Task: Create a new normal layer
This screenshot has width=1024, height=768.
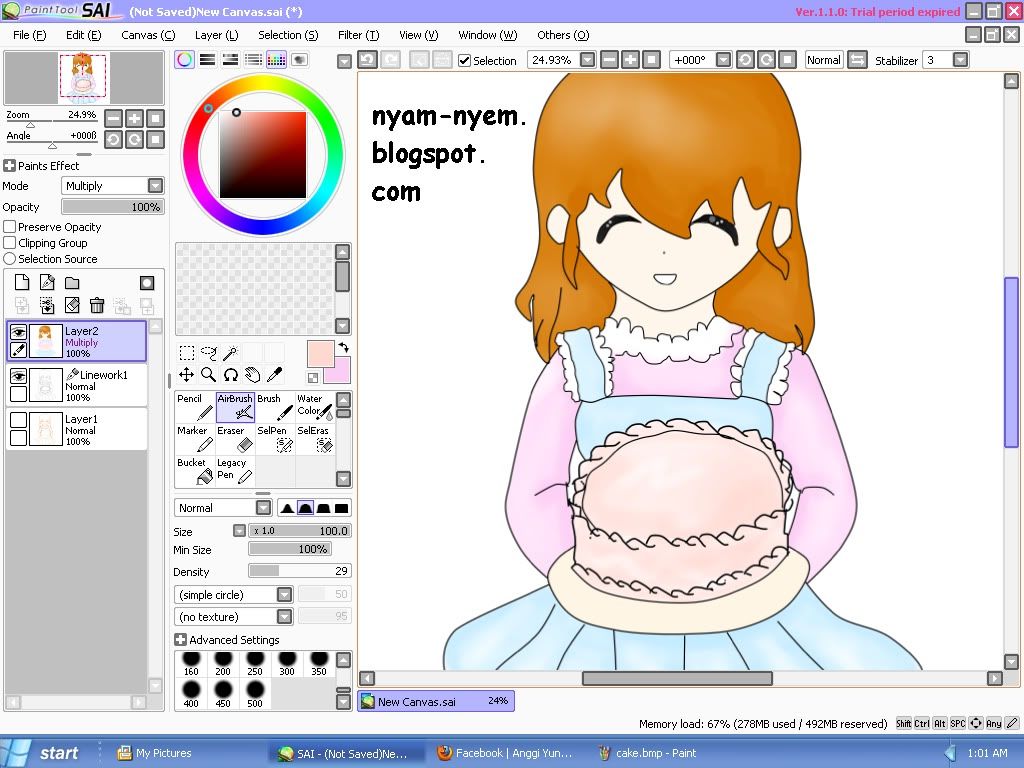Action: 22,282
